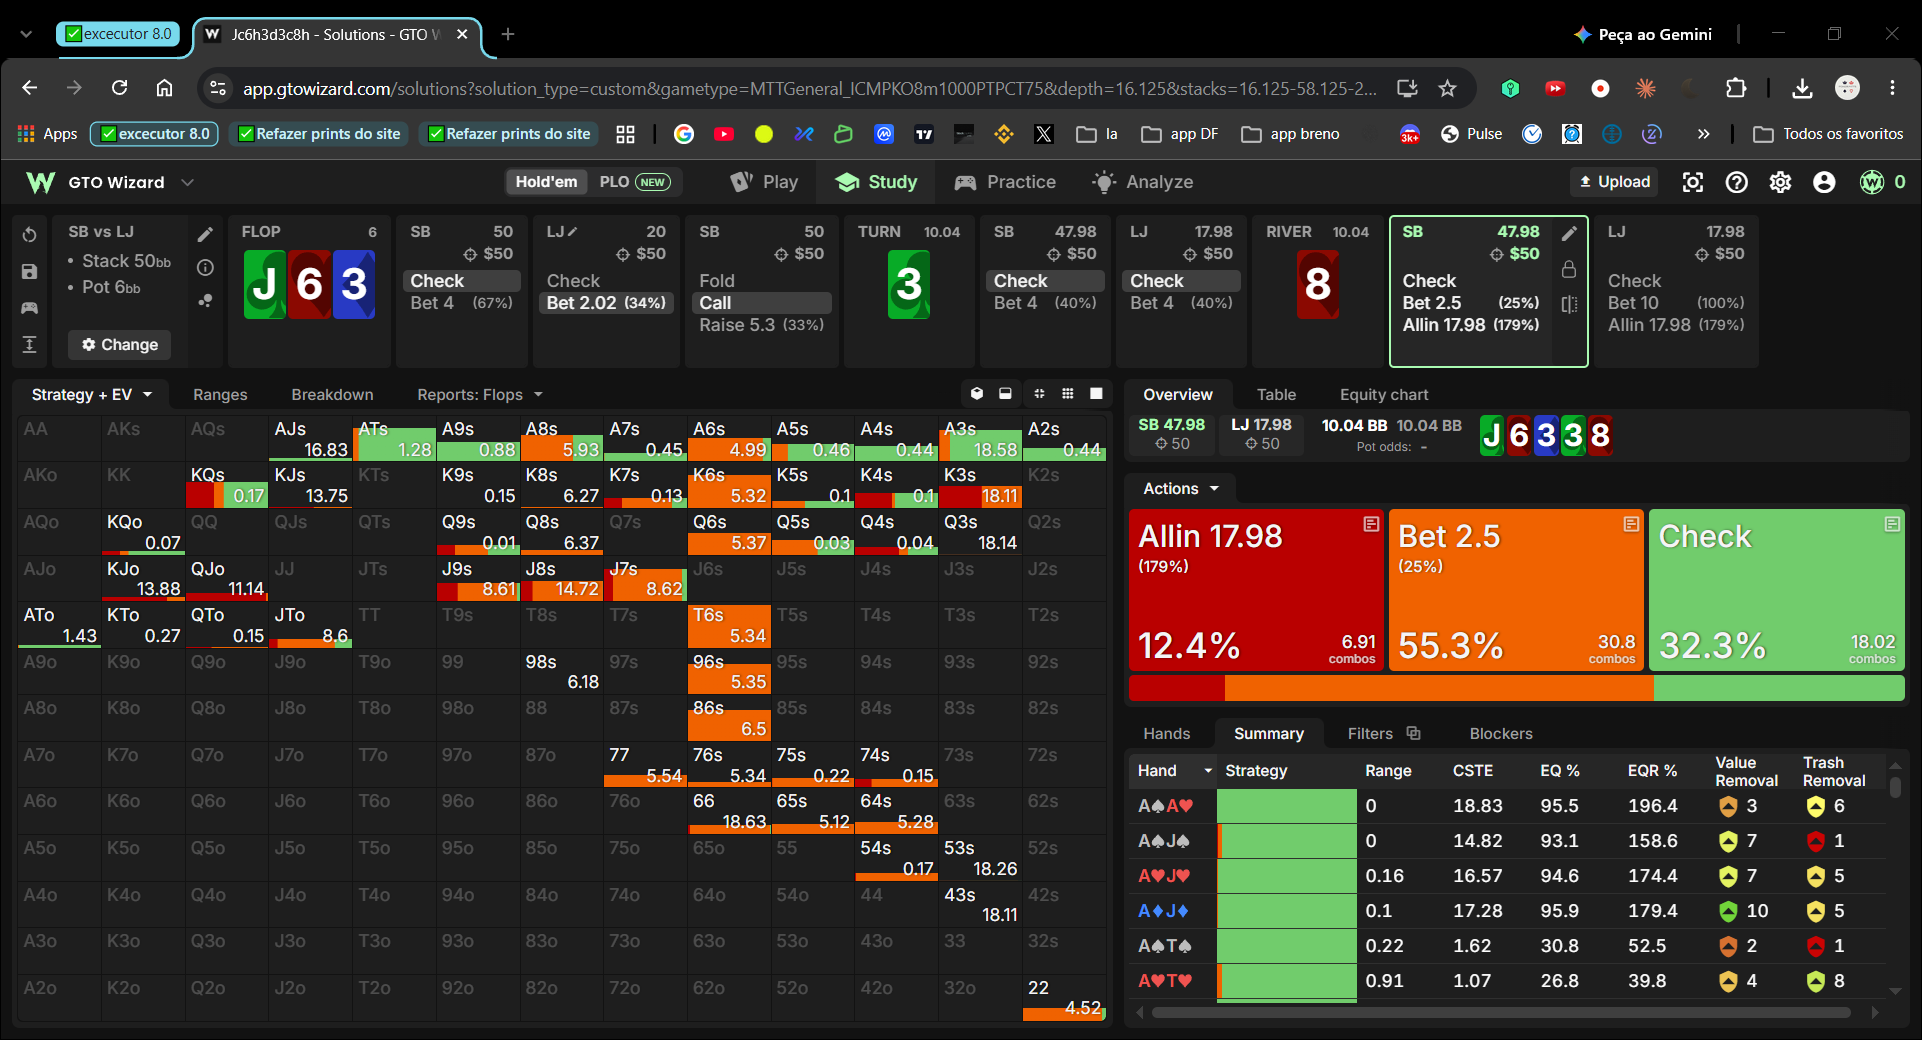Screen dimensions: 1922x1040
Task: Open the gamepad practice icon in left sidebar
Action: click(x=30, y=308)
